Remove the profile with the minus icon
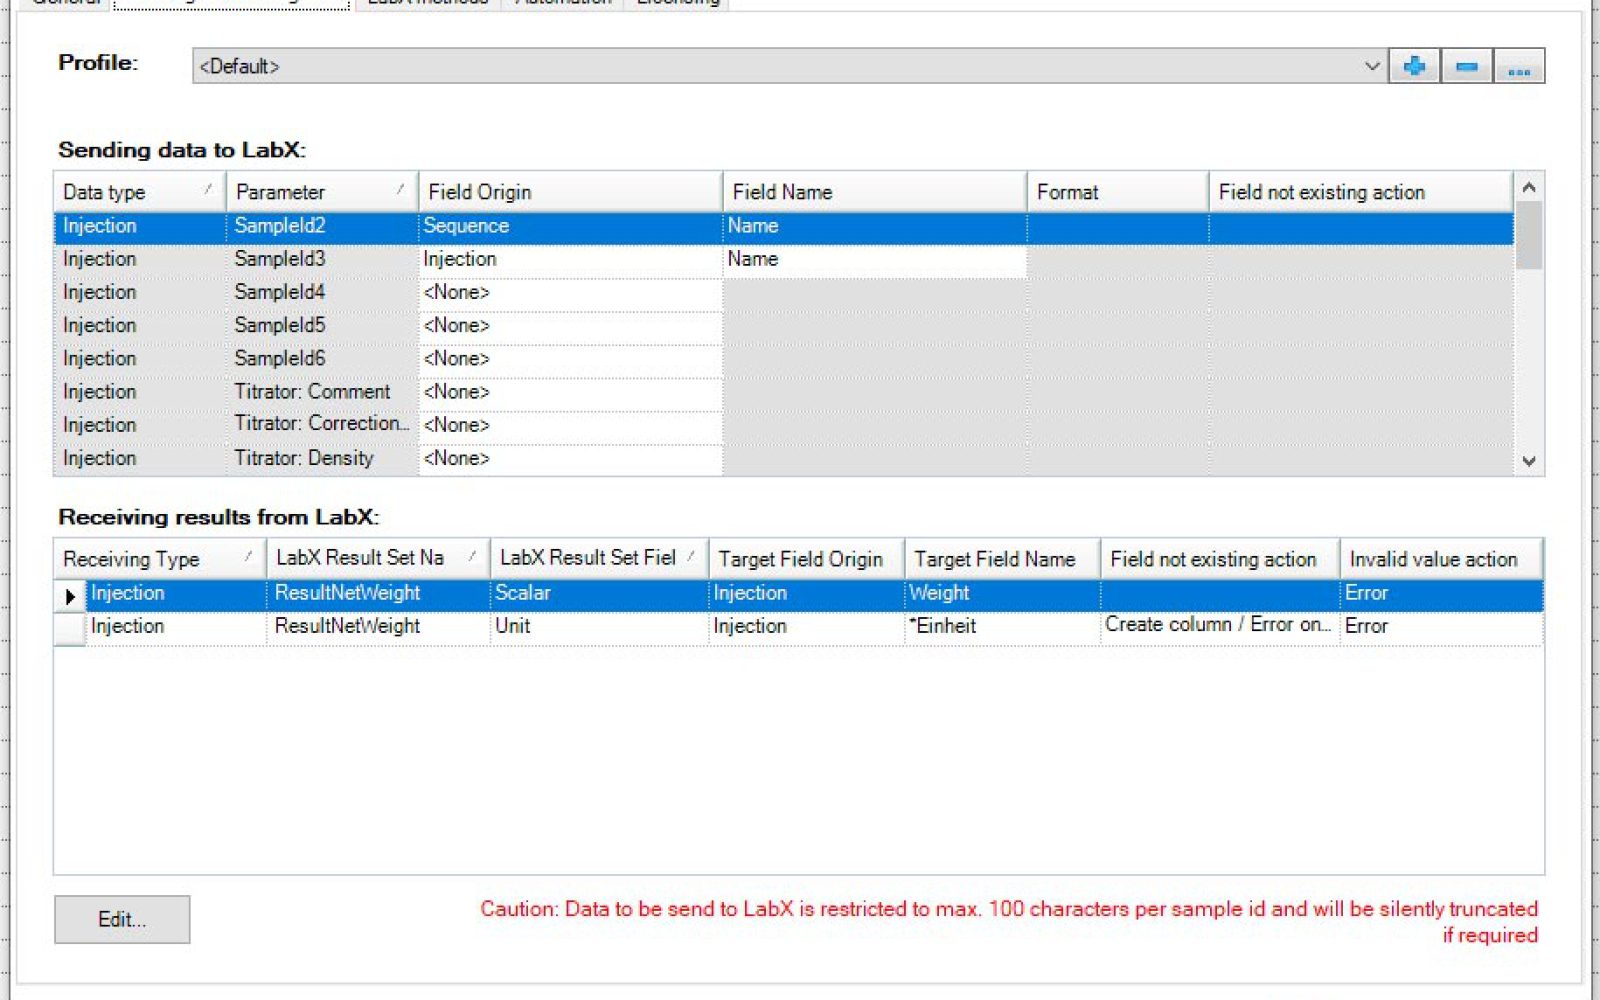Screen dimensions: 1600x1000 click(1467, 66)
